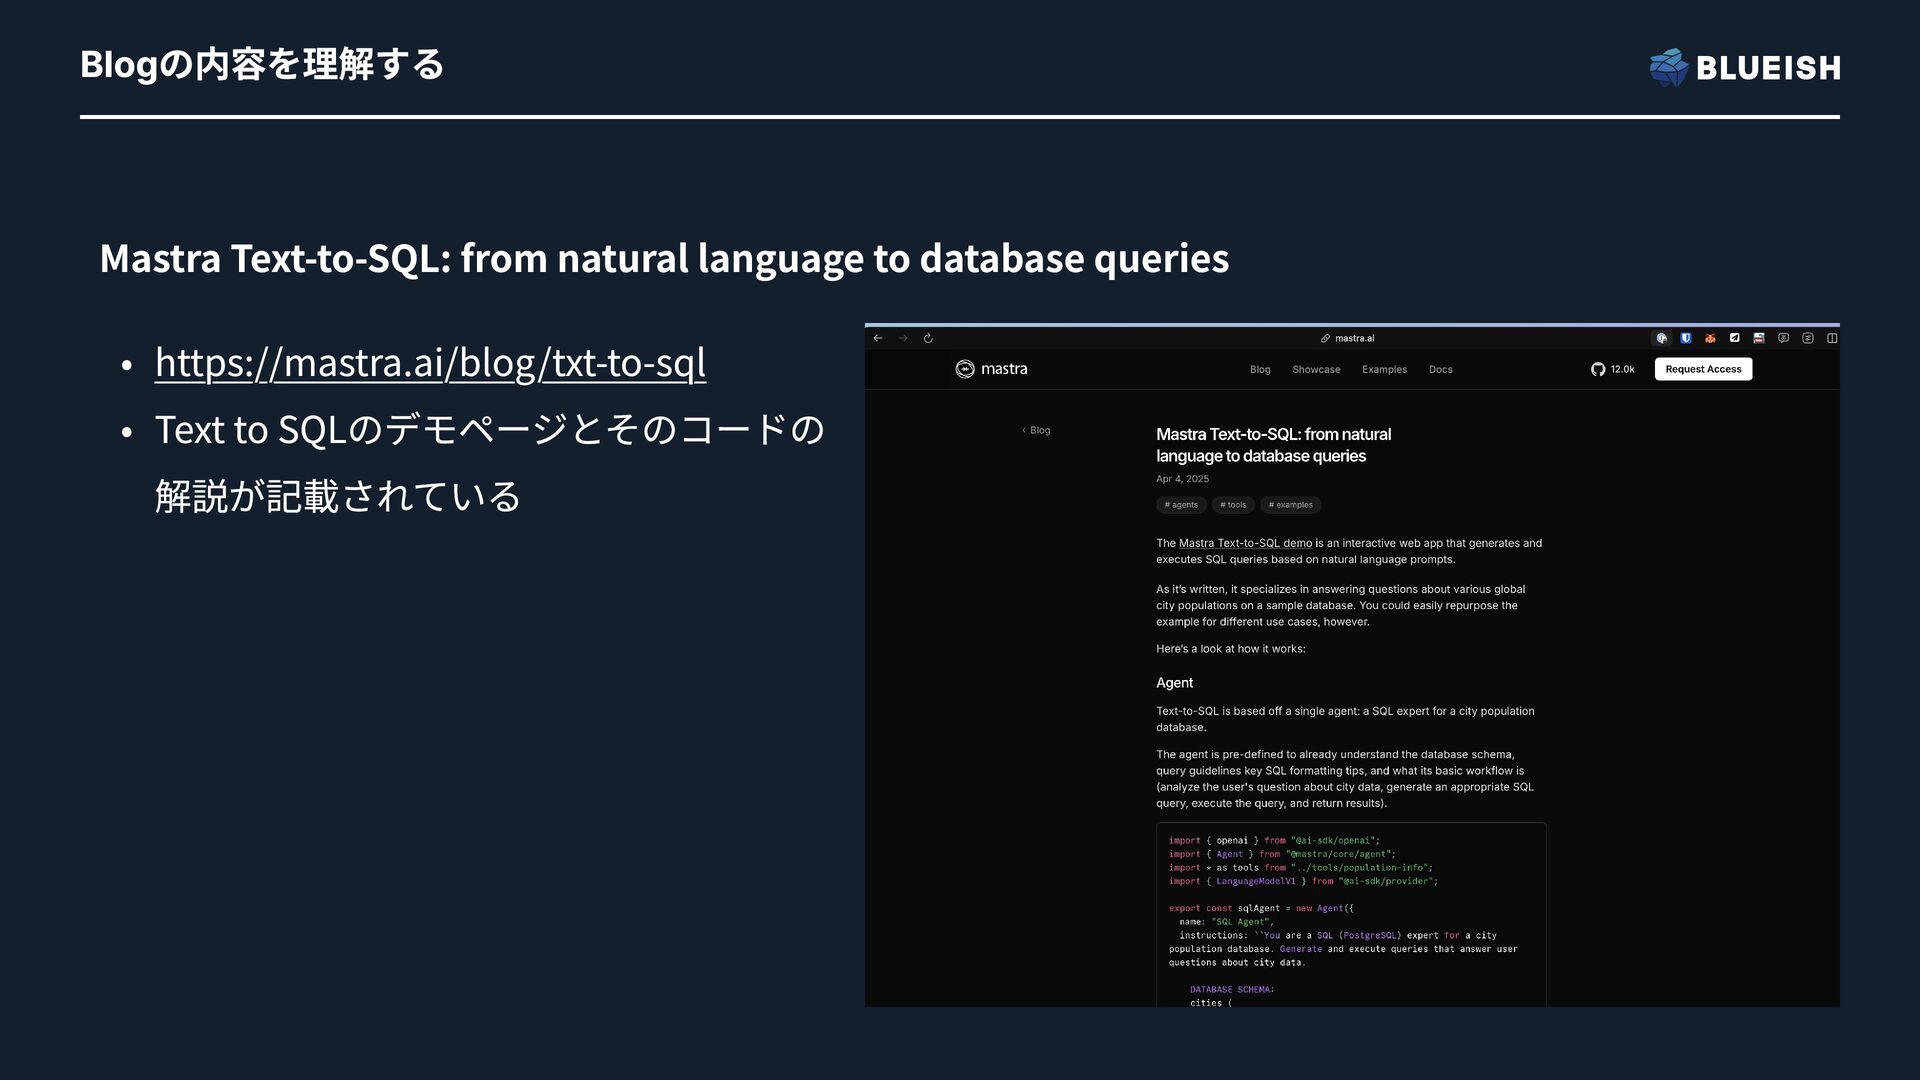Image resolution: width=1920 pixels, height=1080 pixels.
Task: Go to Examples in navigation
Action: point(1384,369)
